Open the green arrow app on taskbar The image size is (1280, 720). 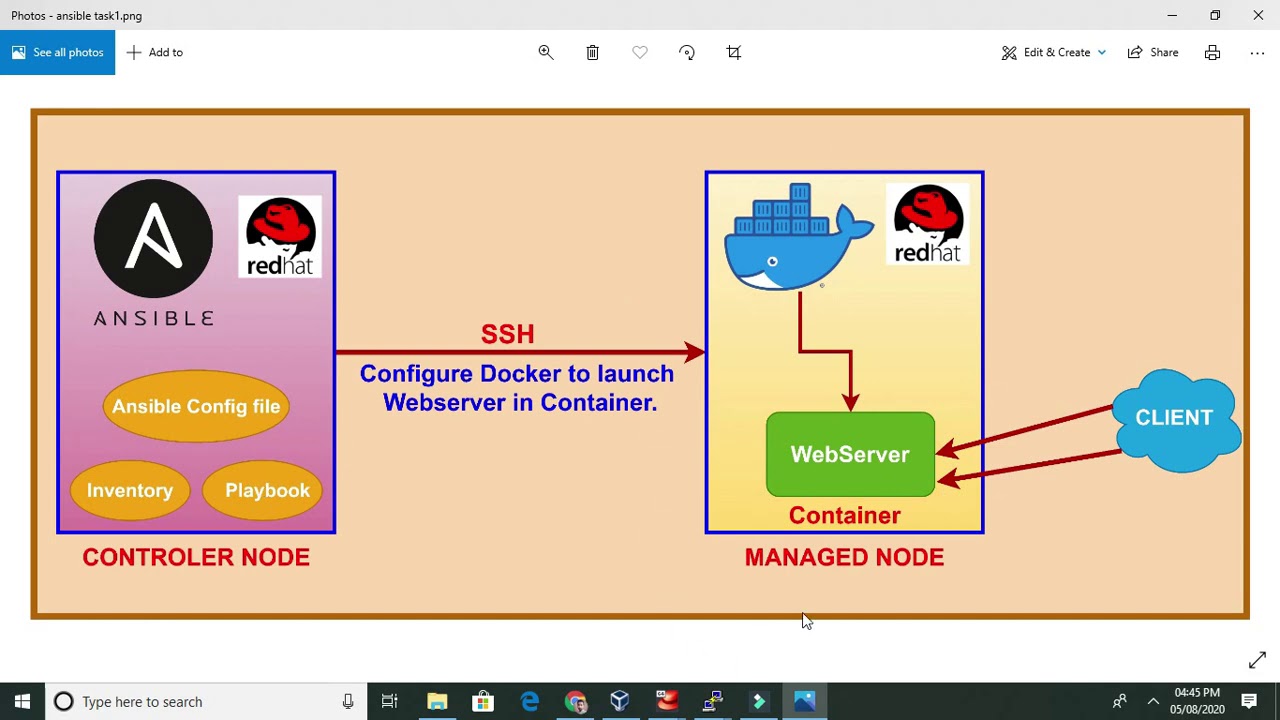coord(758,701)
